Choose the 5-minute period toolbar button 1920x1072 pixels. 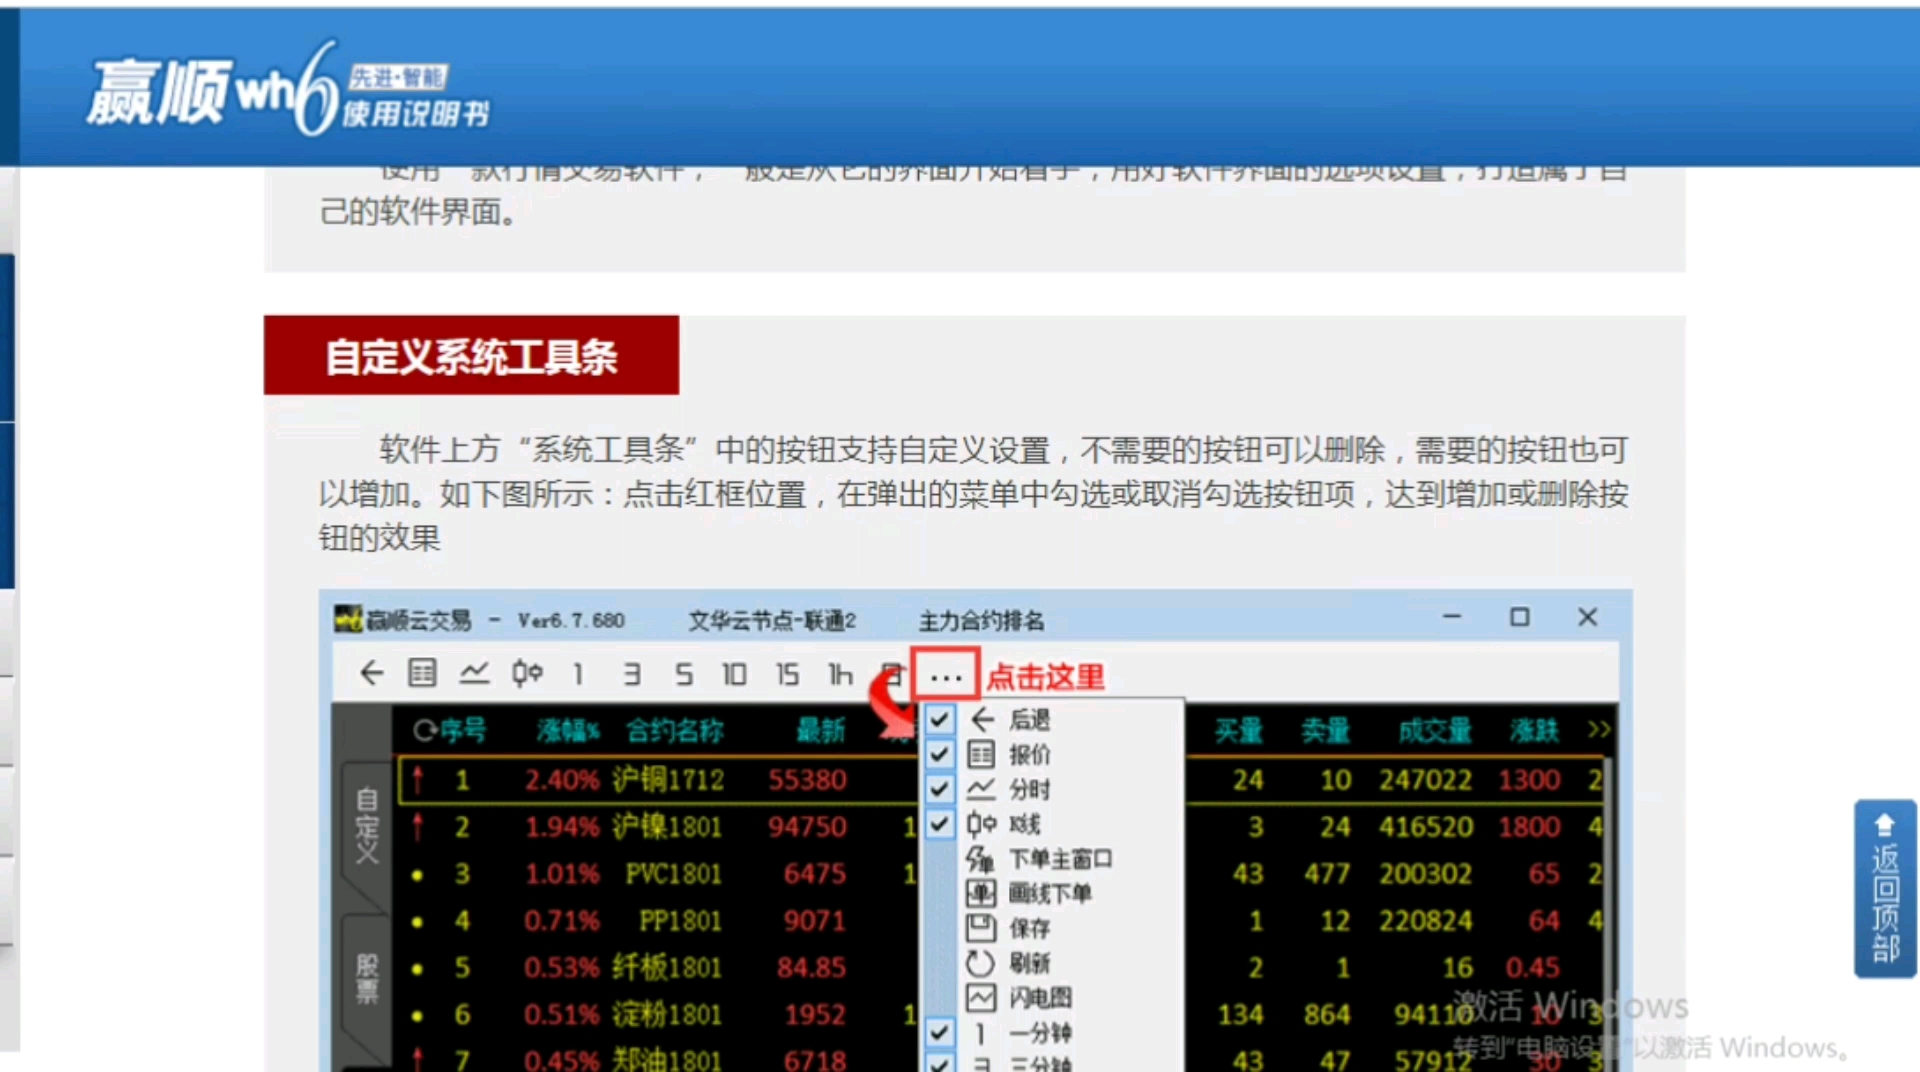pyautogui.click(x=684, y=674)
